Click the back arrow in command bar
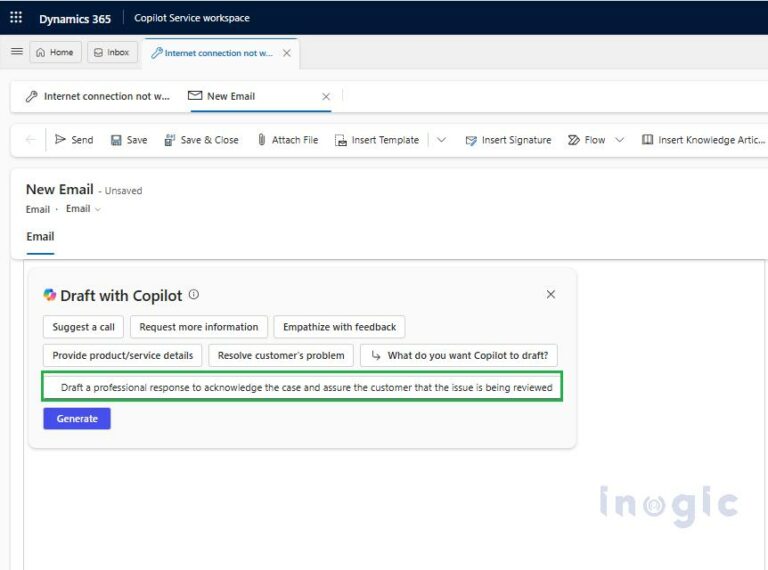Viewport: 768px width, 570px height. [x=30, y=140]
